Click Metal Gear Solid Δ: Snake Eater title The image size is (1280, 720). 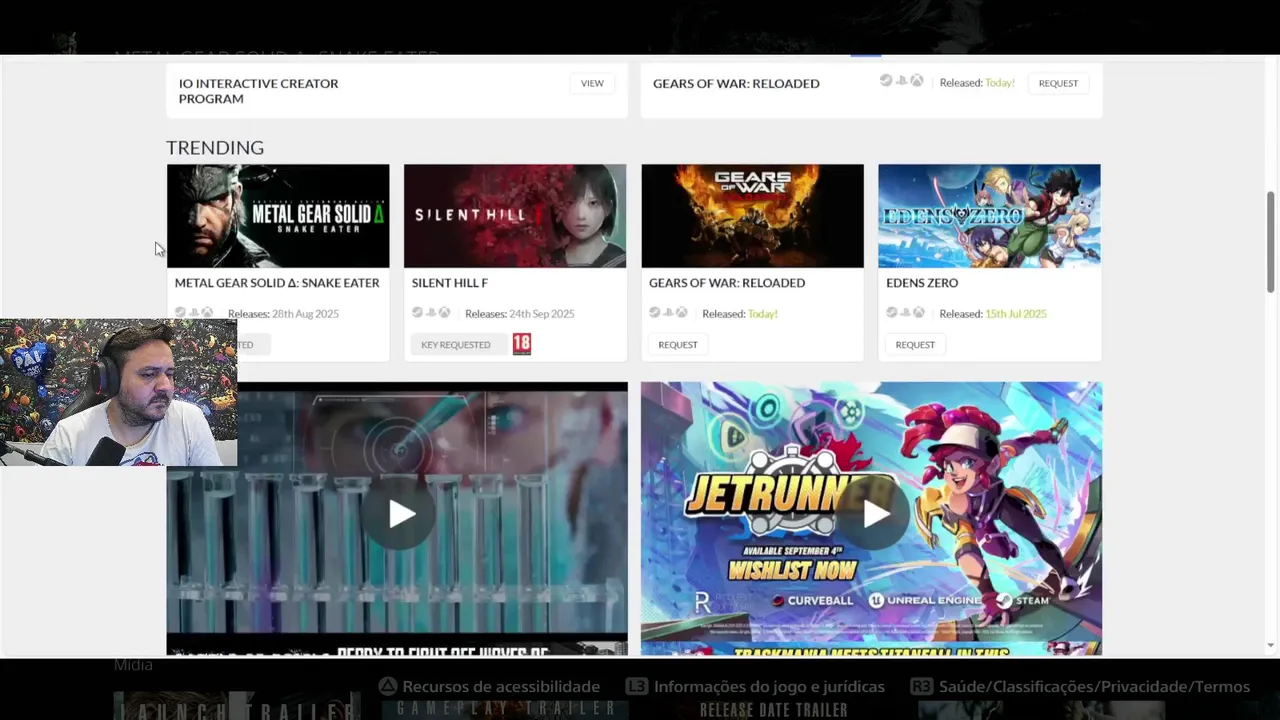pyautogui.click(x=277, y=283)
